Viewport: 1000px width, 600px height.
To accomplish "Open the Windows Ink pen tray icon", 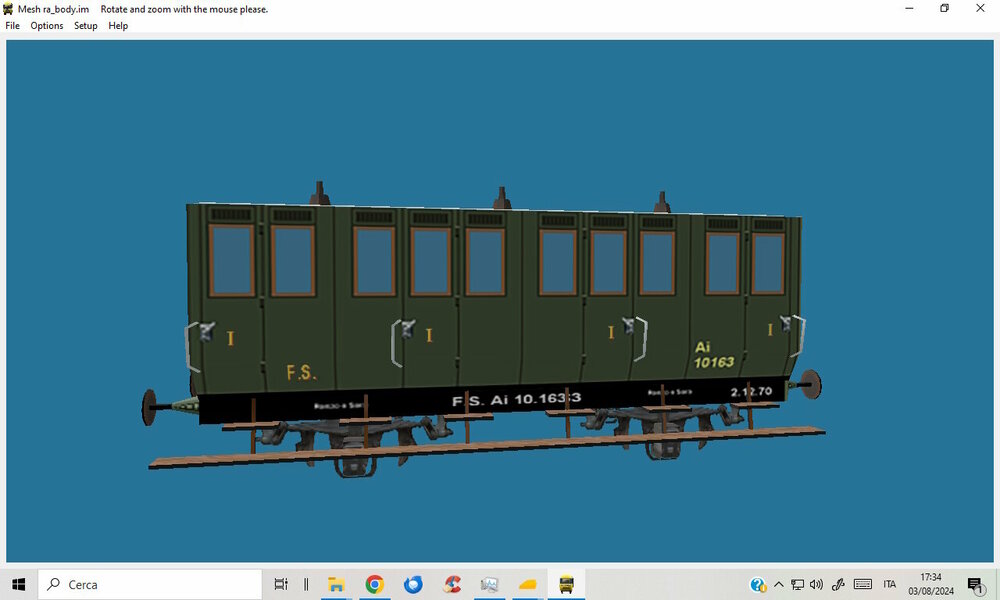I will 838,584.
